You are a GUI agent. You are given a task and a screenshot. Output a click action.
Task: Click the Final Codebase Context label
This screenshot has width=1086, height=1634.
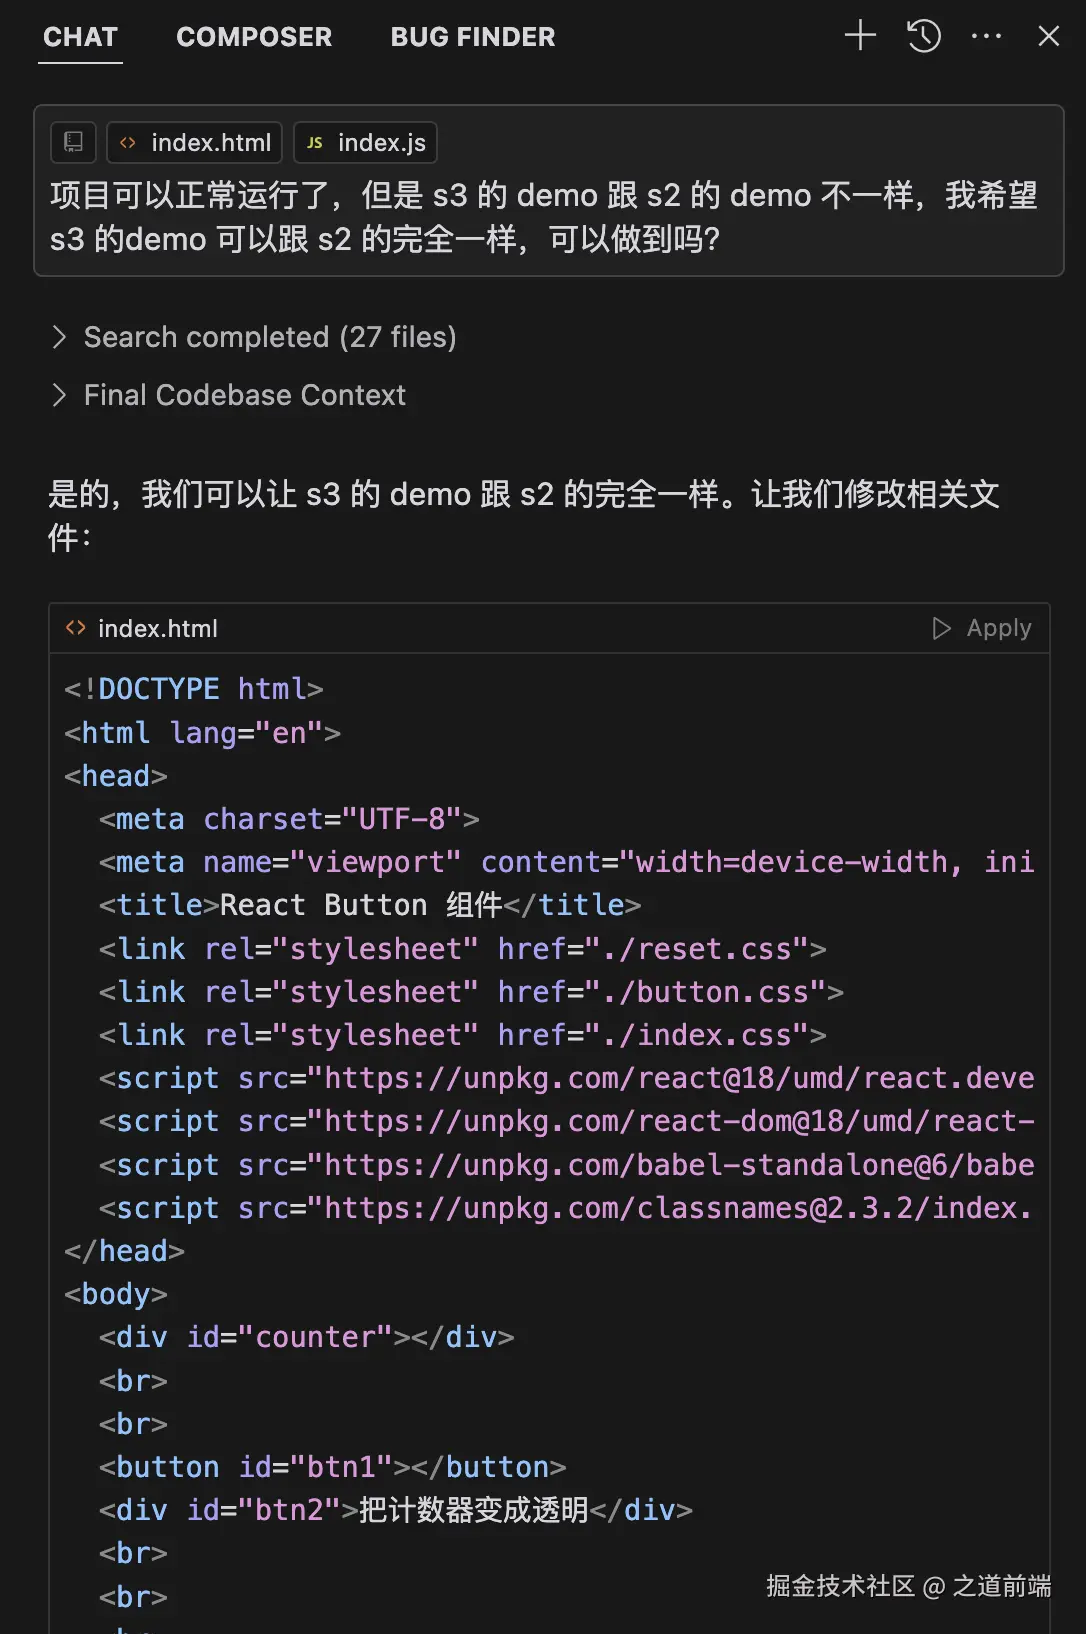click(x=245, y=395)
